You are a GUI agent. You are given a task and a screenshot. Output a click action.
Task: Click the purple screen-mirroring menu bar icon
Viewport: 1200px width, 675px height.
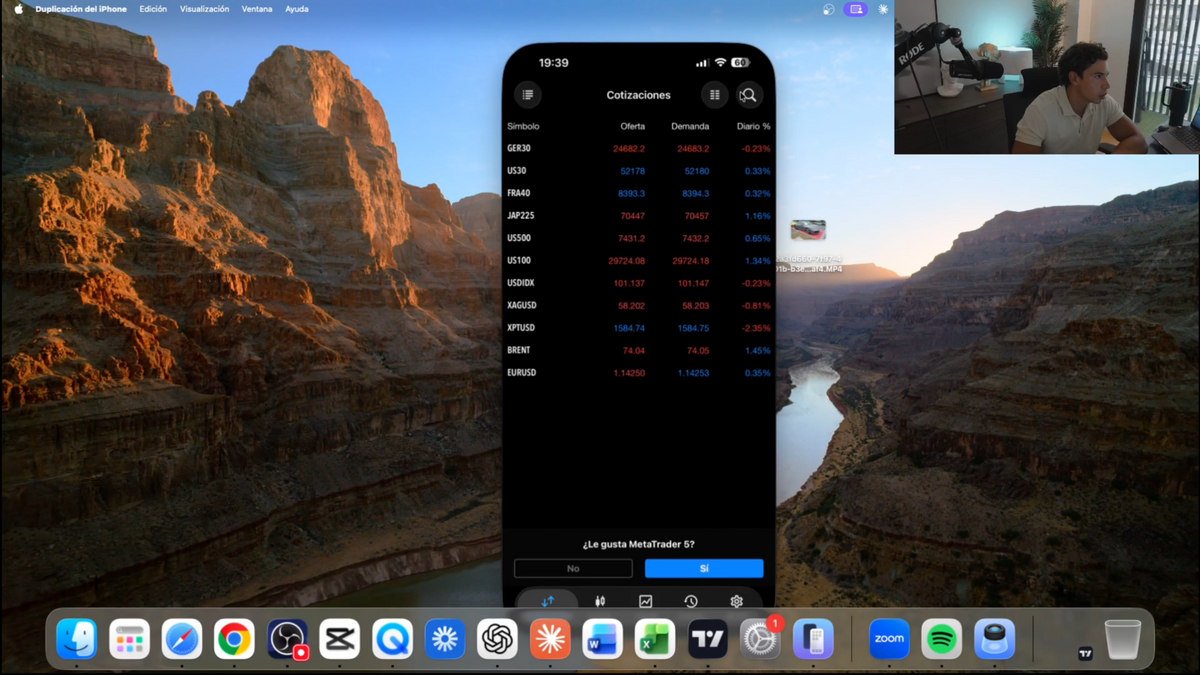855,9
